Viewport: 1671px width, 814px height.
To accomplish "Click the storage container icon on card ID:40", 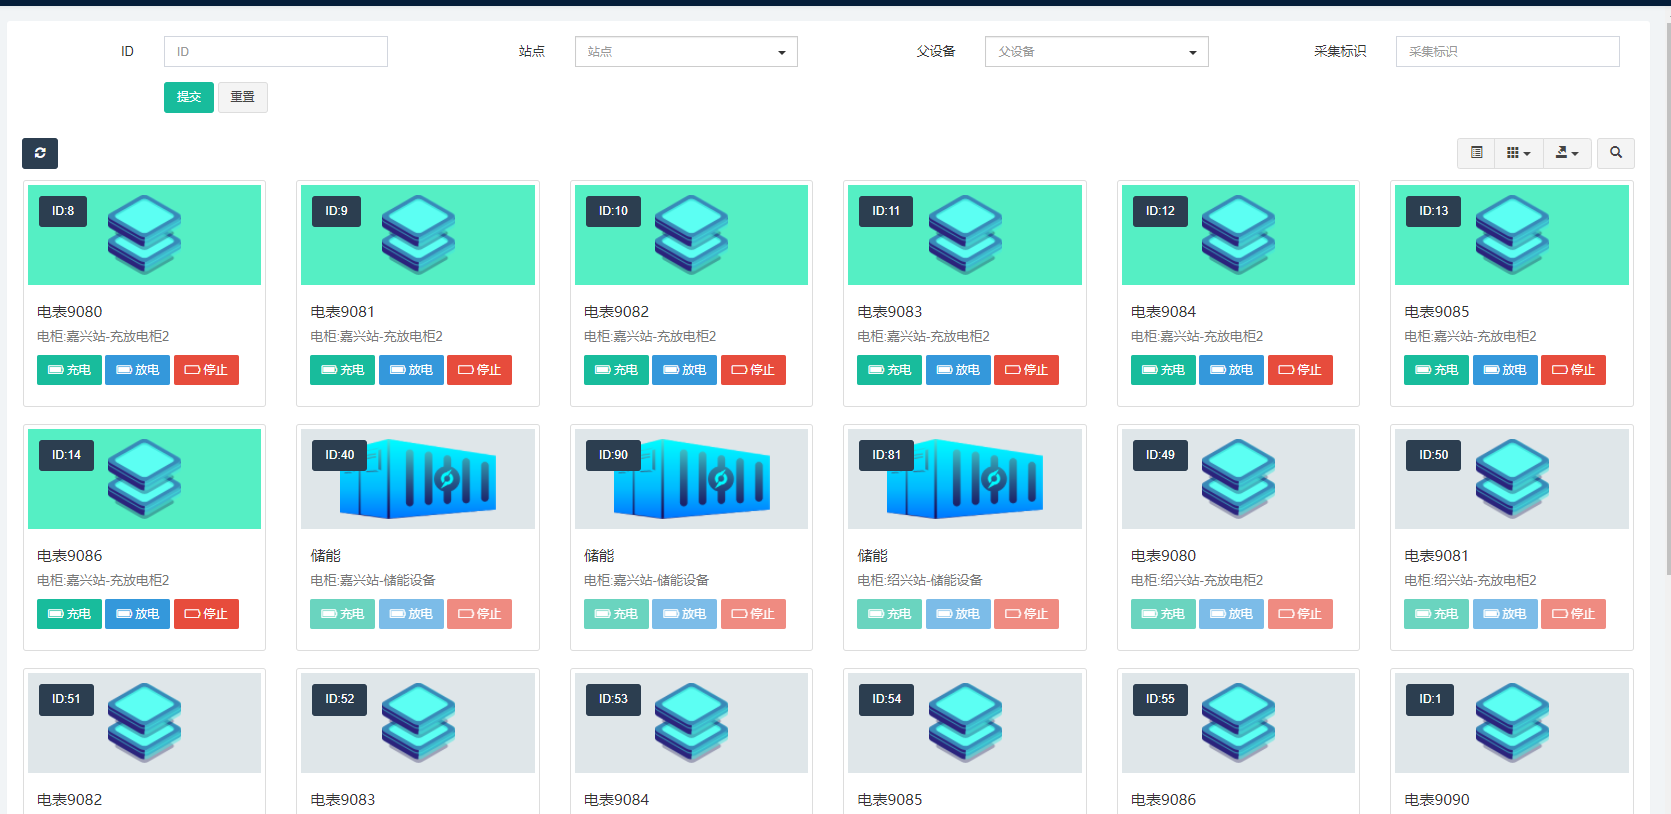I will pyautogui.click(x=418, y=479).
